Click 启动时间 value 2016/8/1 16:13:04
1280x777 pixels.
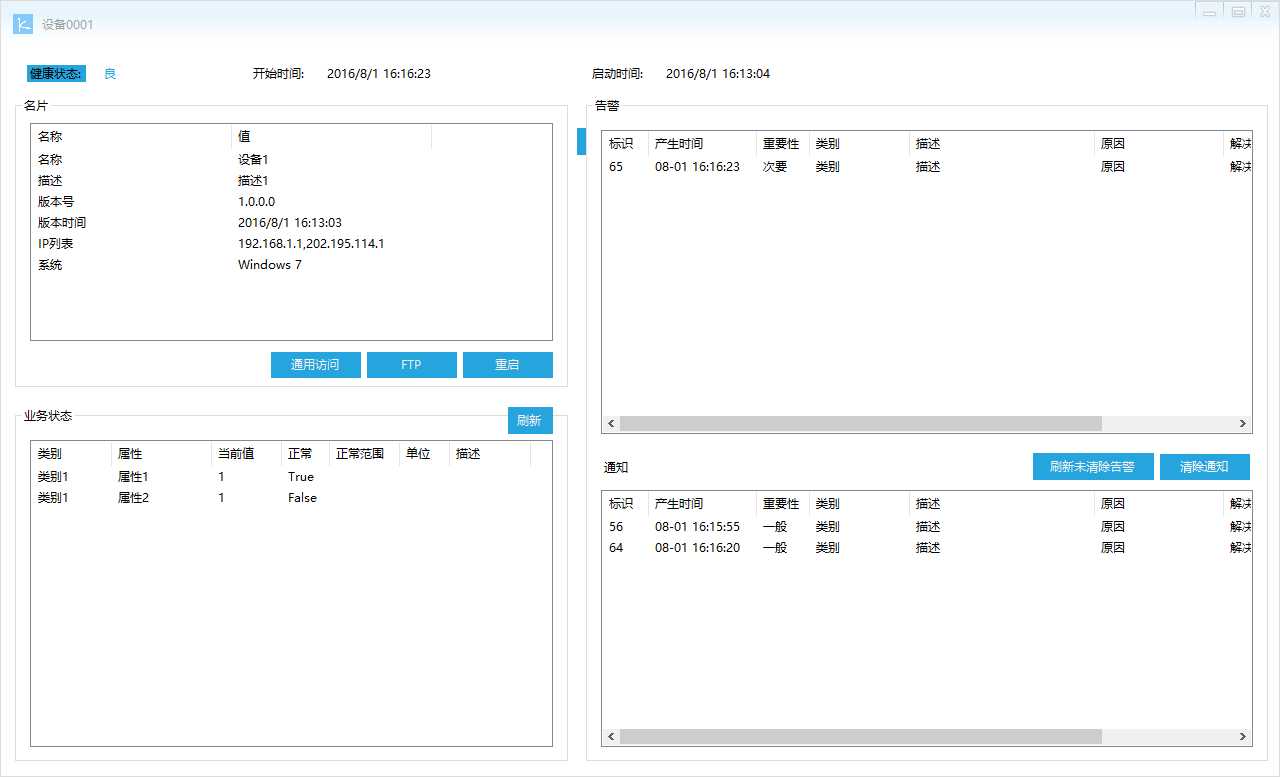718,74
